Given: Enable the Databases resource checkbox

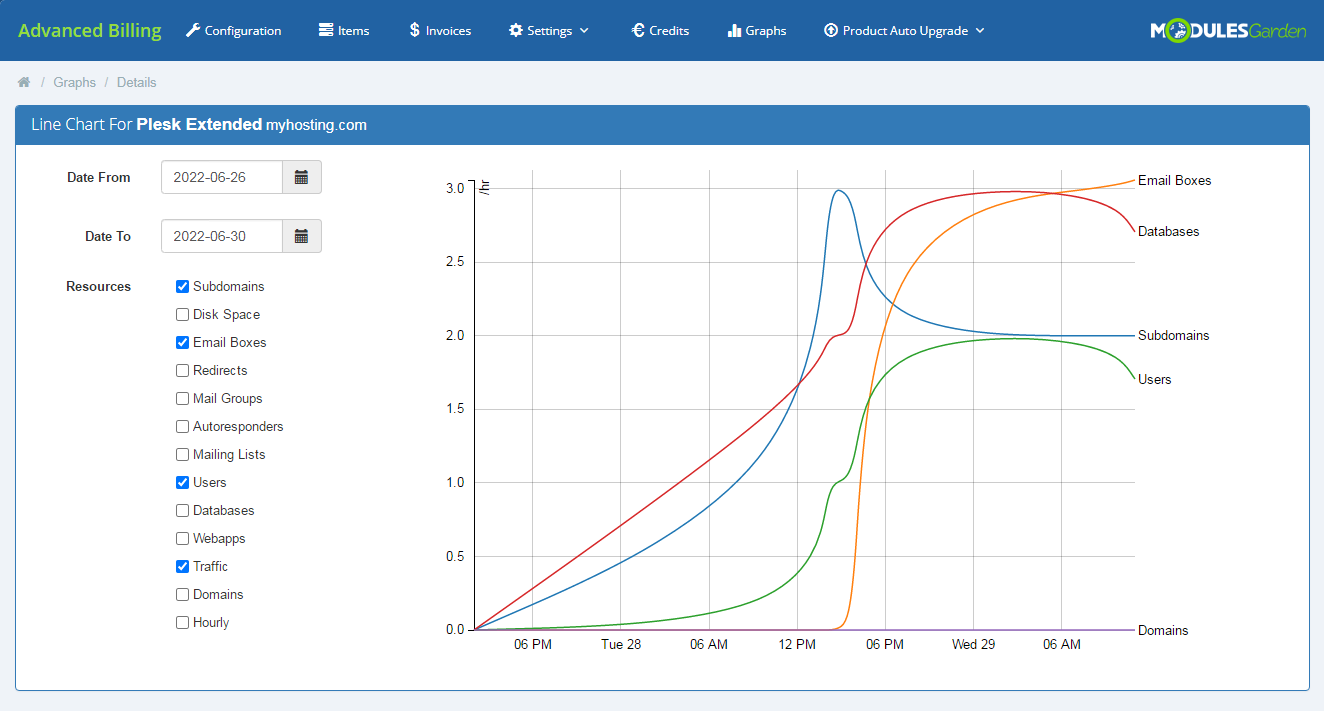Looking at the screenshot, I should coord(181,510).
